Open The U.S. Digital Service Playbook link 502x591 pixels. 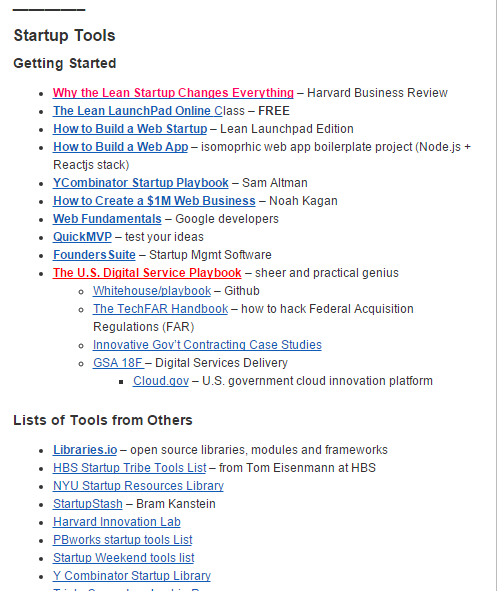click(147, 273)
